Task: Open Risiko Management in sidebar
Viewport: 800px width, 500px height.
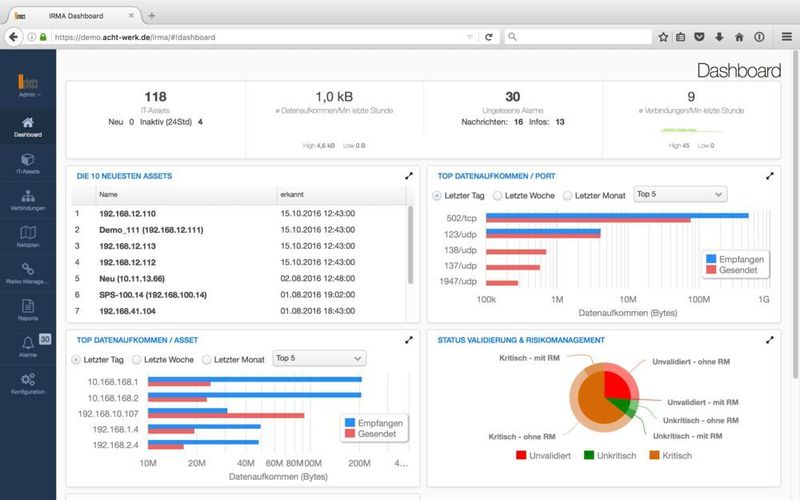Action: tap(27, 273)
